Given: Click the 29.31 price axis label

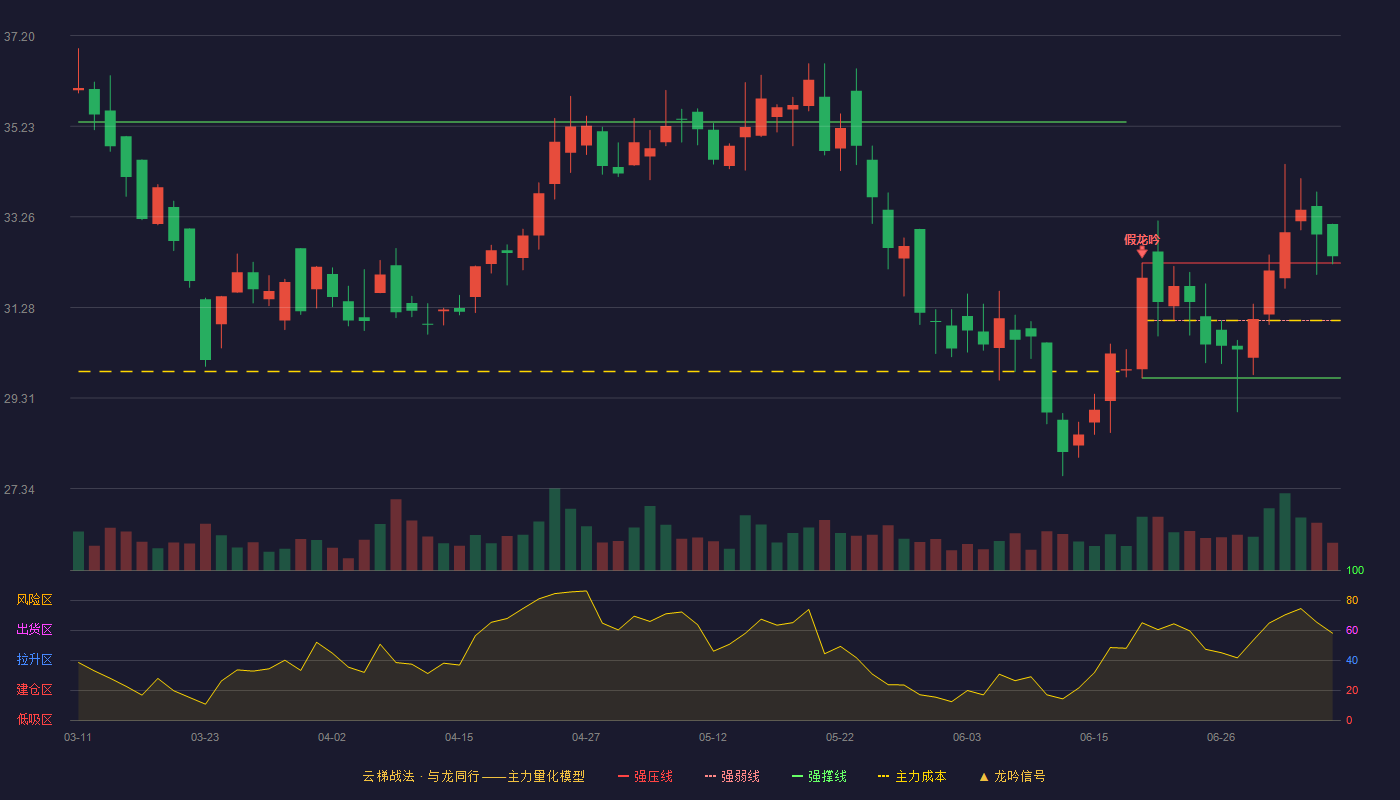Looking at the screenshot, I should click(x=19, y=399).
